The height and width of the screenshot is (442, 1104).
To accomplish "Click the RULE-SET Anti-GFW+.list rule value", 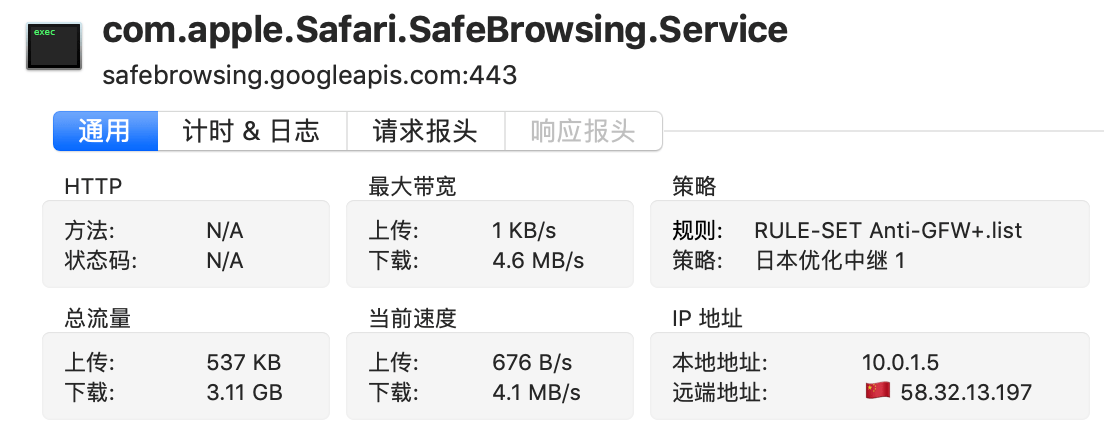I will 888,231.
